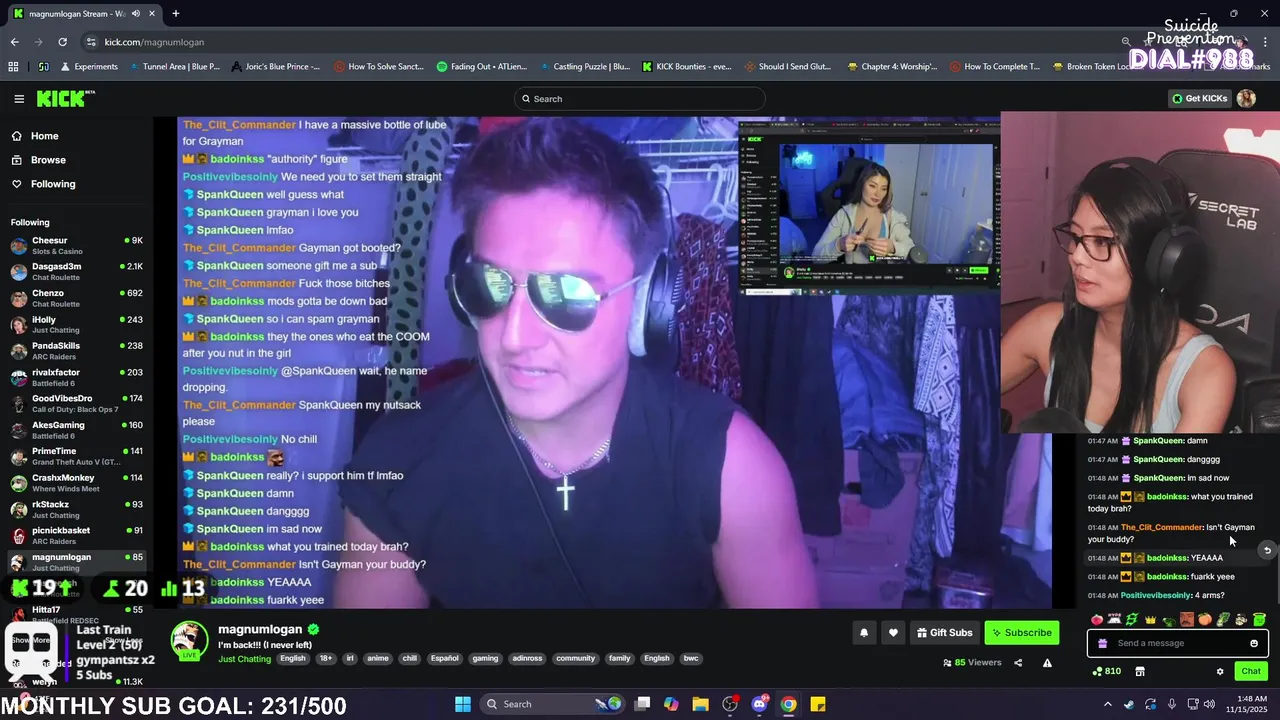Subscribe to magnumlogan
The width and height of the screenshot is (1280, 720).
click(x=1022, y=632)
